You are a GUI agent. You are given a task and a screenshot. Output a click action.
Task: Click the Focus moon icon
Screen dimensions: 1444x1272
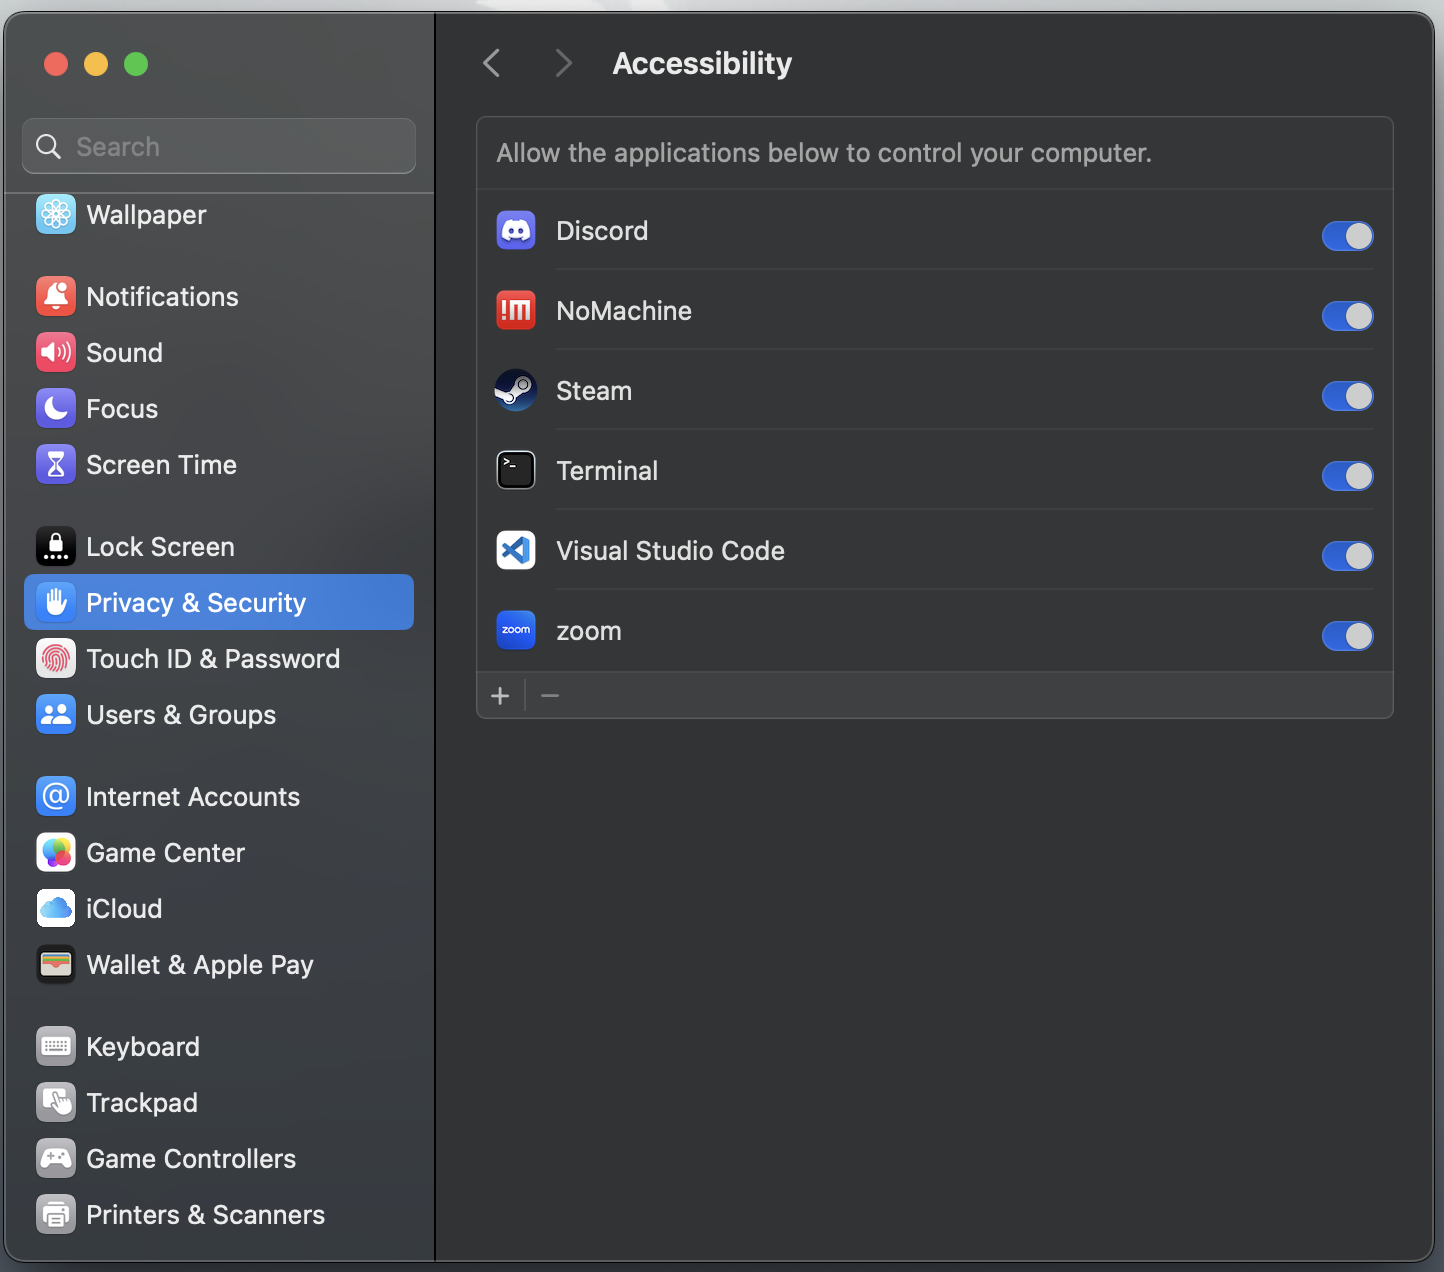pos(56,408)
